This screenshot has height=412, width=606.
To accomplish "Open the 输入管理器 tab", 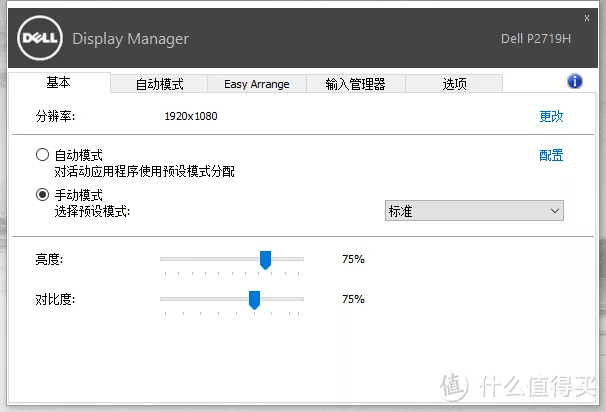I will coord(356,84).
